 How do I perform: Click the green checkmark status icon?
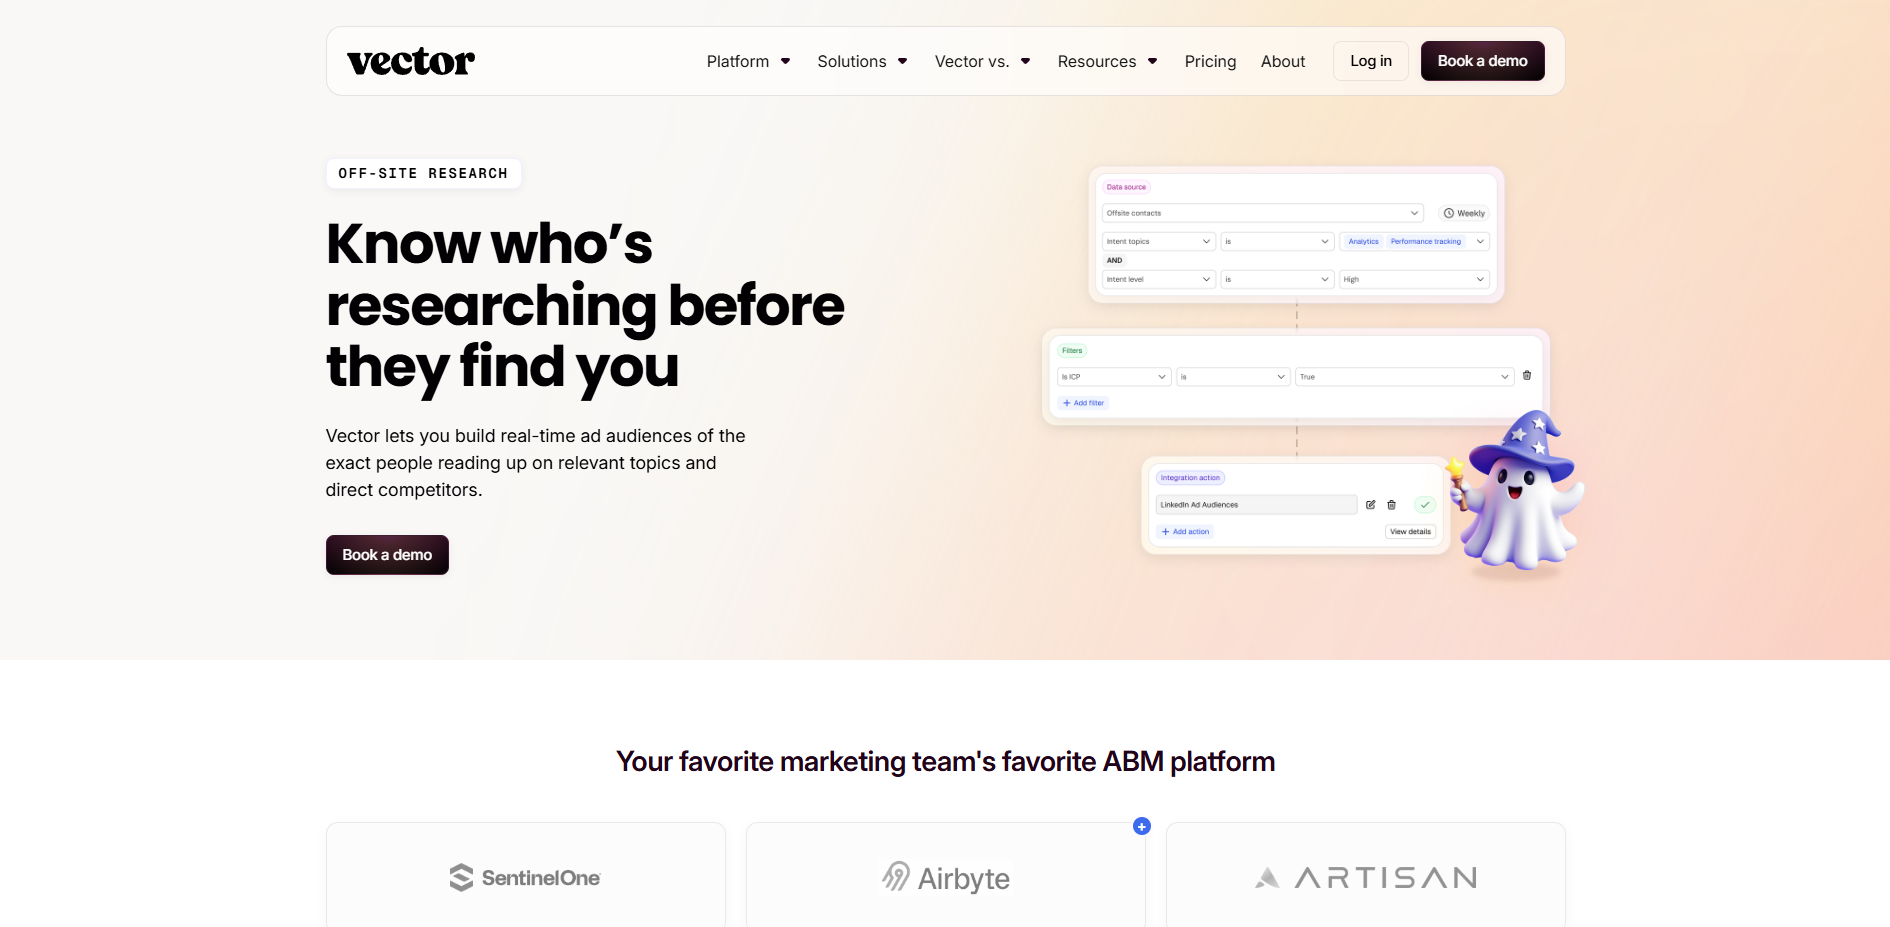(x=1425, y=505)
